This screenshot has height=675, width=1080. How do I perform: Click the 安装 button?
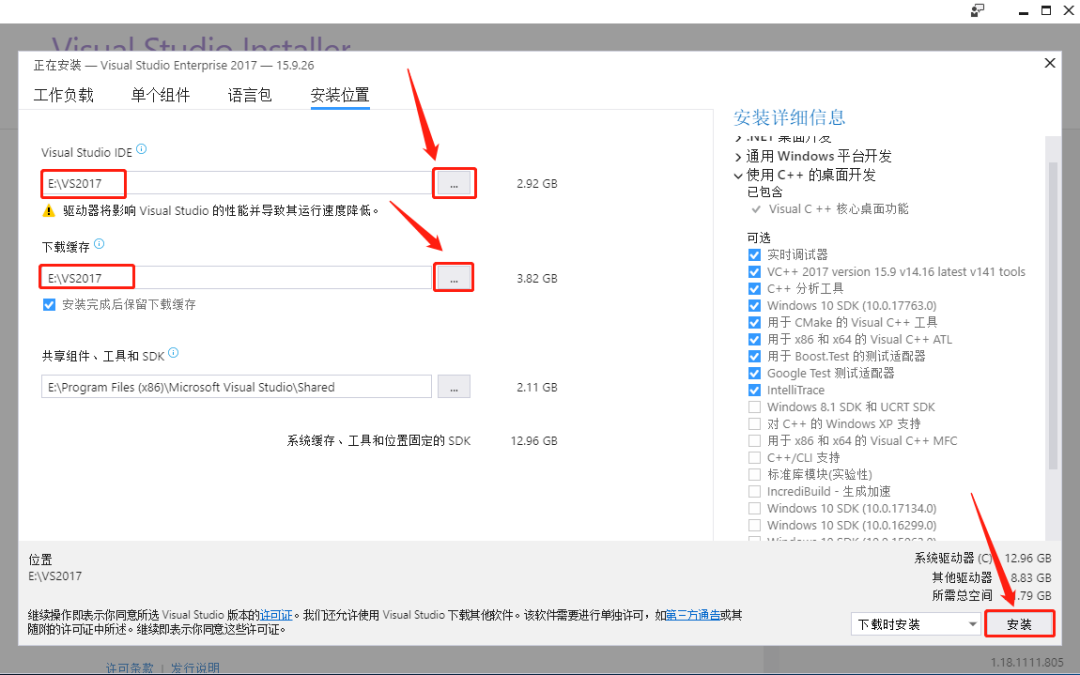(1019, 625)
